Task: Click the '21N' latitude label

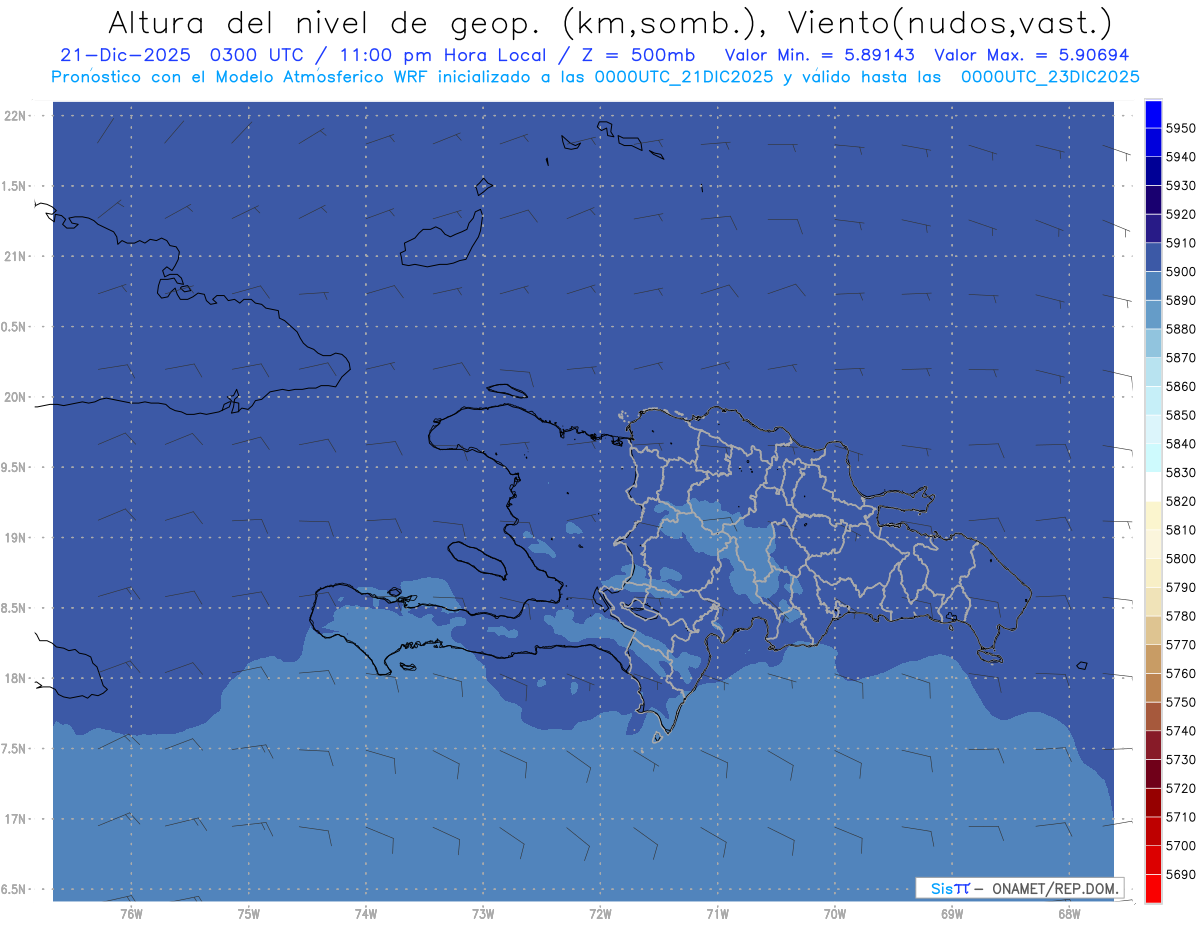Action: (x=16, y=256)
